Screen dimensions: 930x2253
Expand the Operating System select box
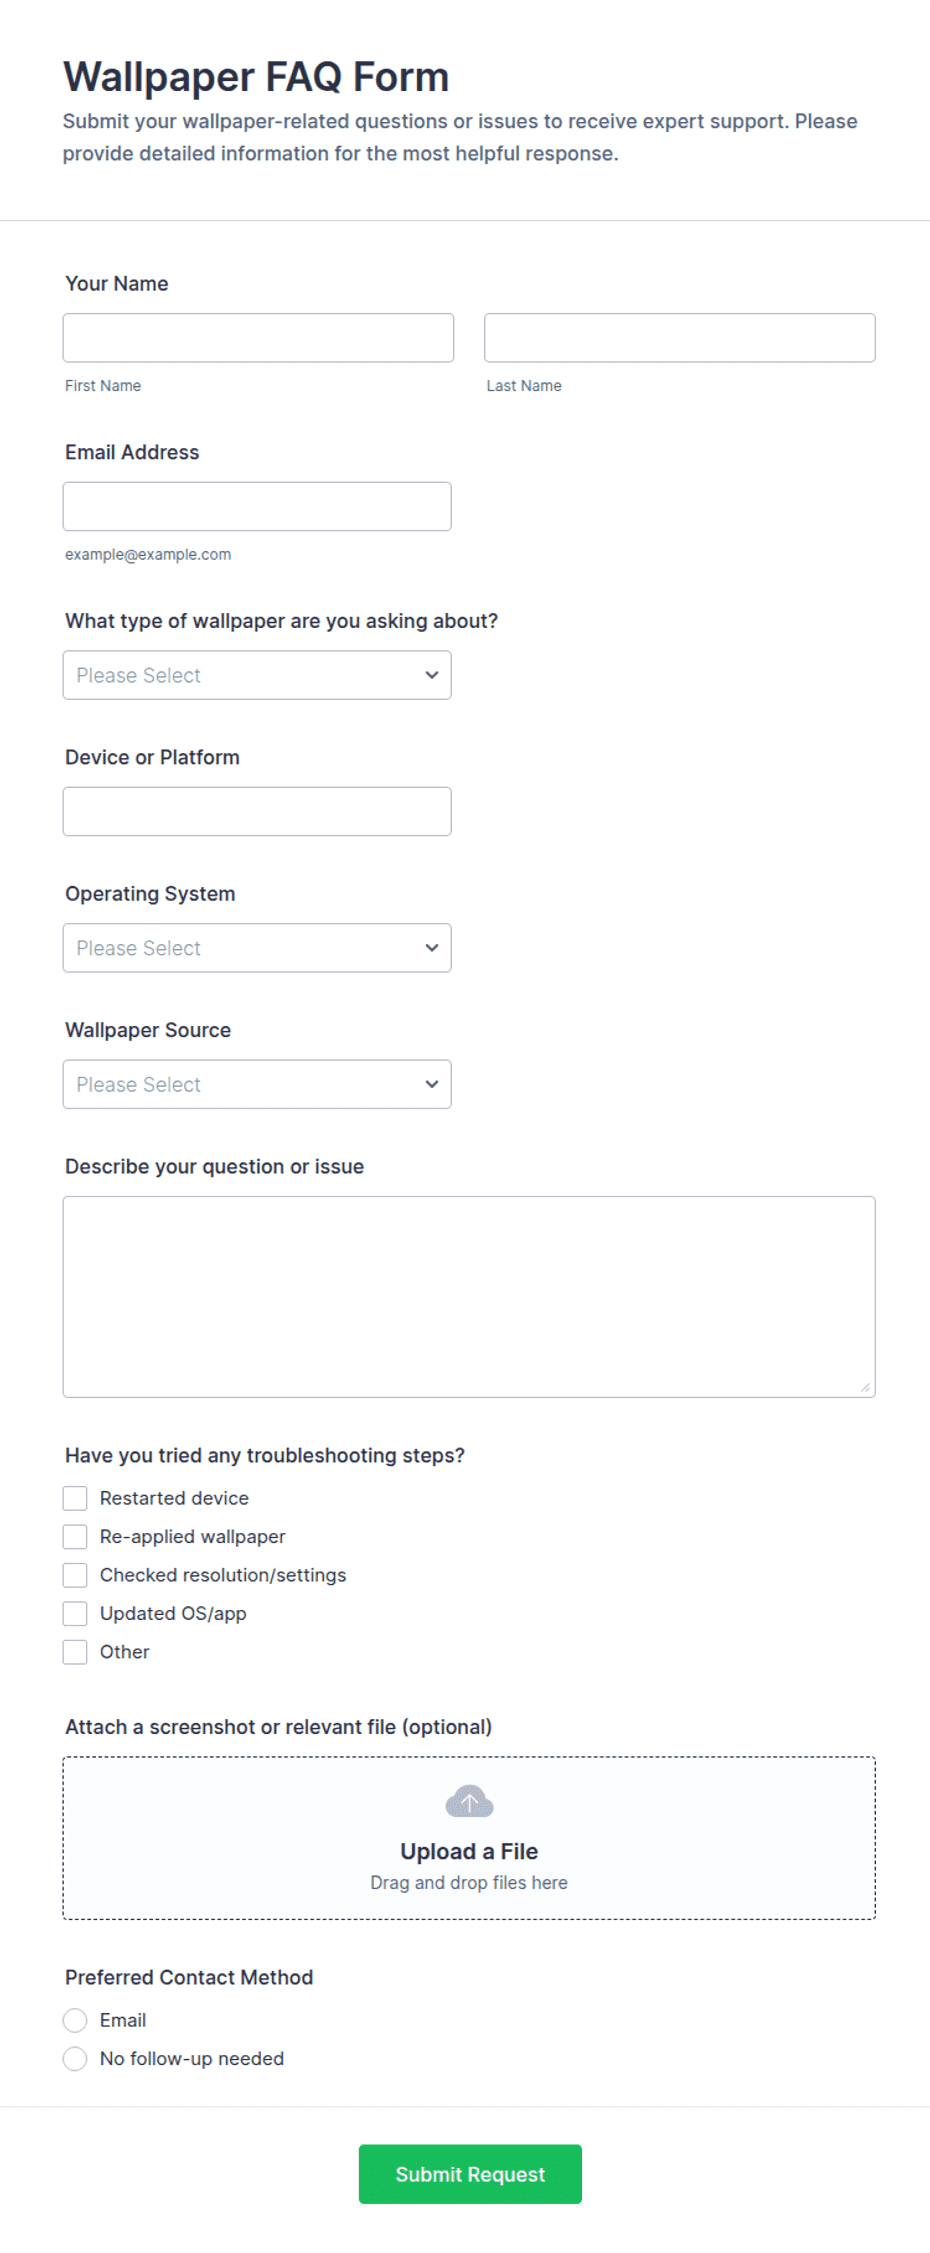point(257,948)
